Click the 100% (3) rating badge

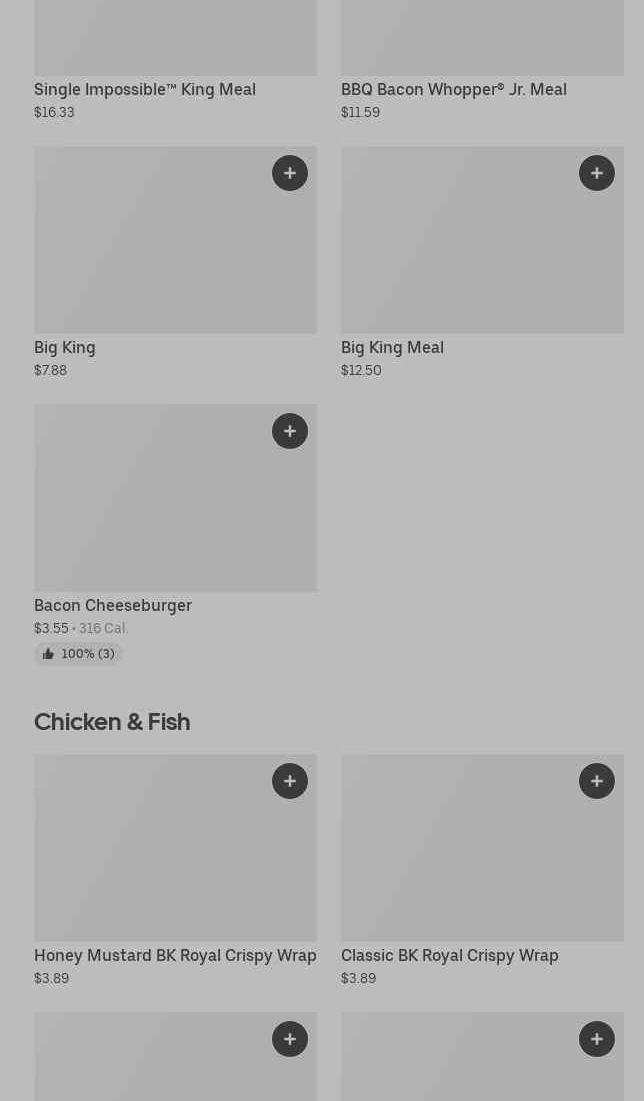(78, 654)
